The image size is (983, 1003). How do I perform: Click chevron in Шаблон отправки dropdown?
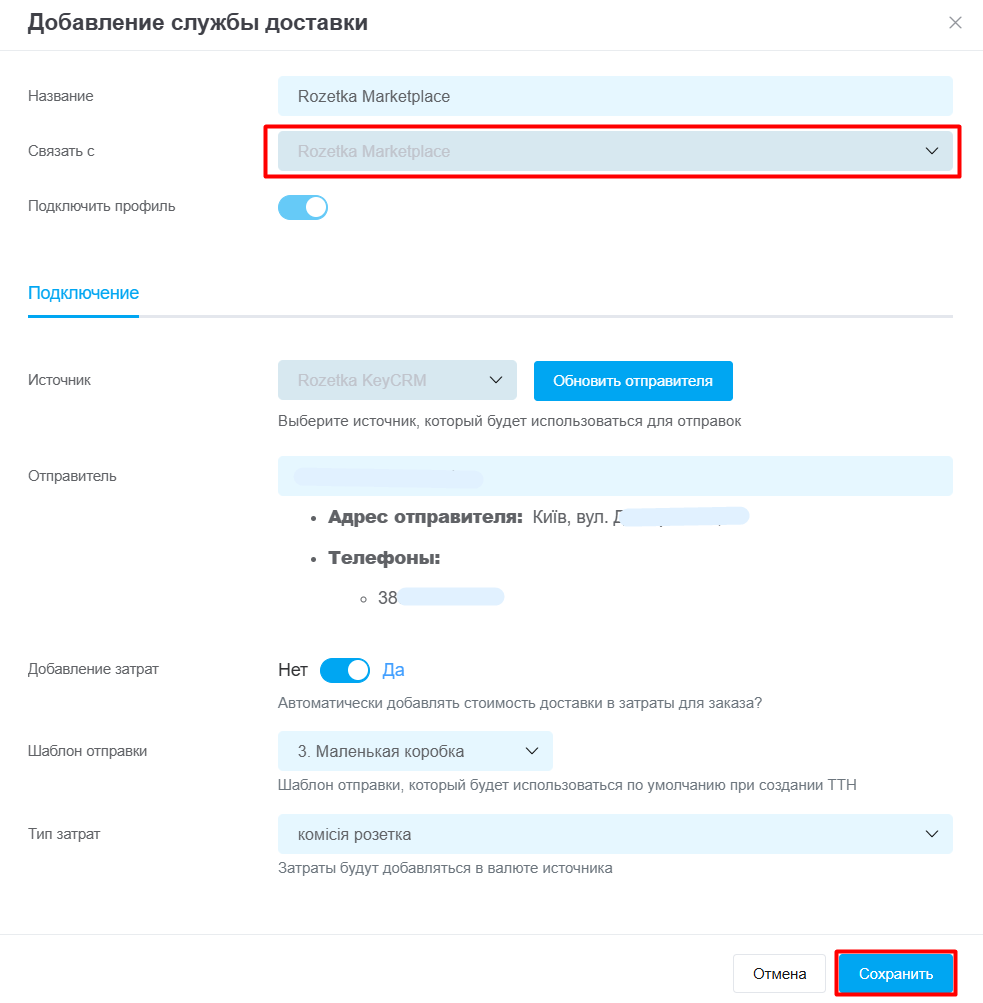click(531, 751)
